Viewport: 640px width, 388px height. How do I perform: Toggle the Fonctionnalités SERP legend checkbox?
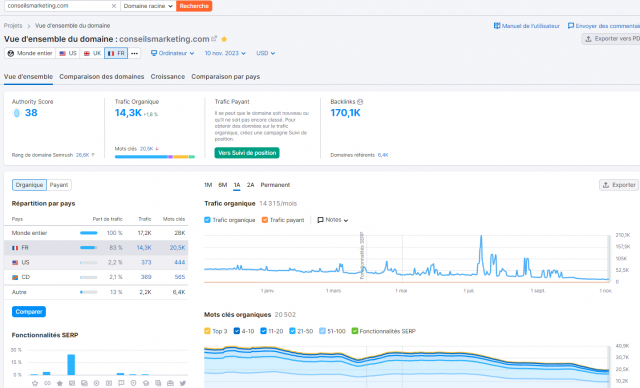pyautogui.click(x=355, y=331)
